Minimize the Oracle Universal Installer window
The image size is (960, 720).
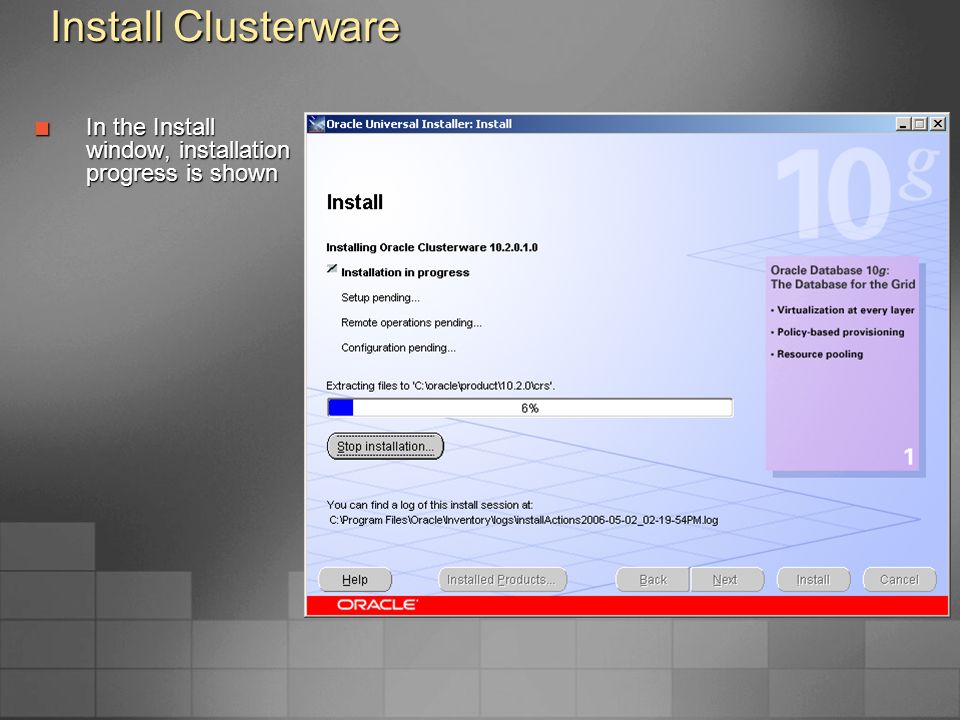(902, 124)
